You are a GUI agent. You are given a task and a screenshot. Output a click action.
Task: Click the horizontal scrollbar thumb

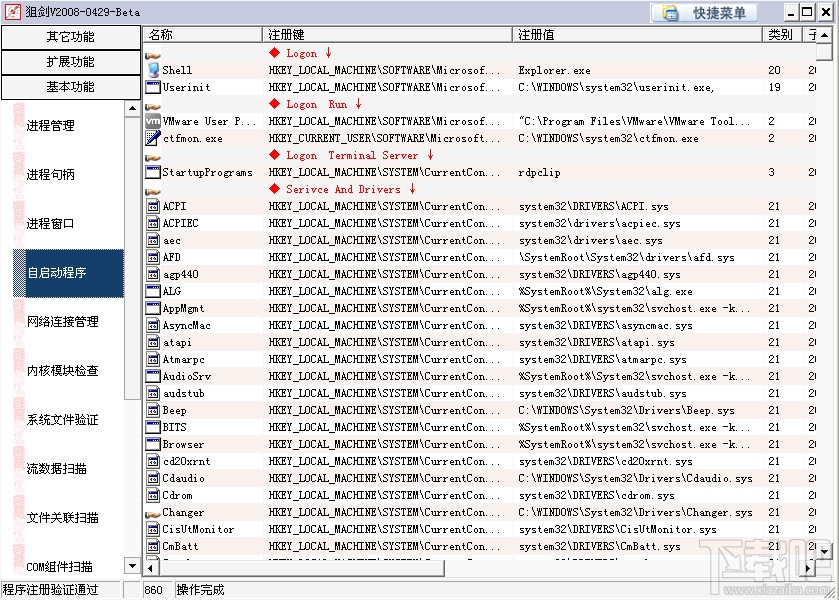coord(301,568)
